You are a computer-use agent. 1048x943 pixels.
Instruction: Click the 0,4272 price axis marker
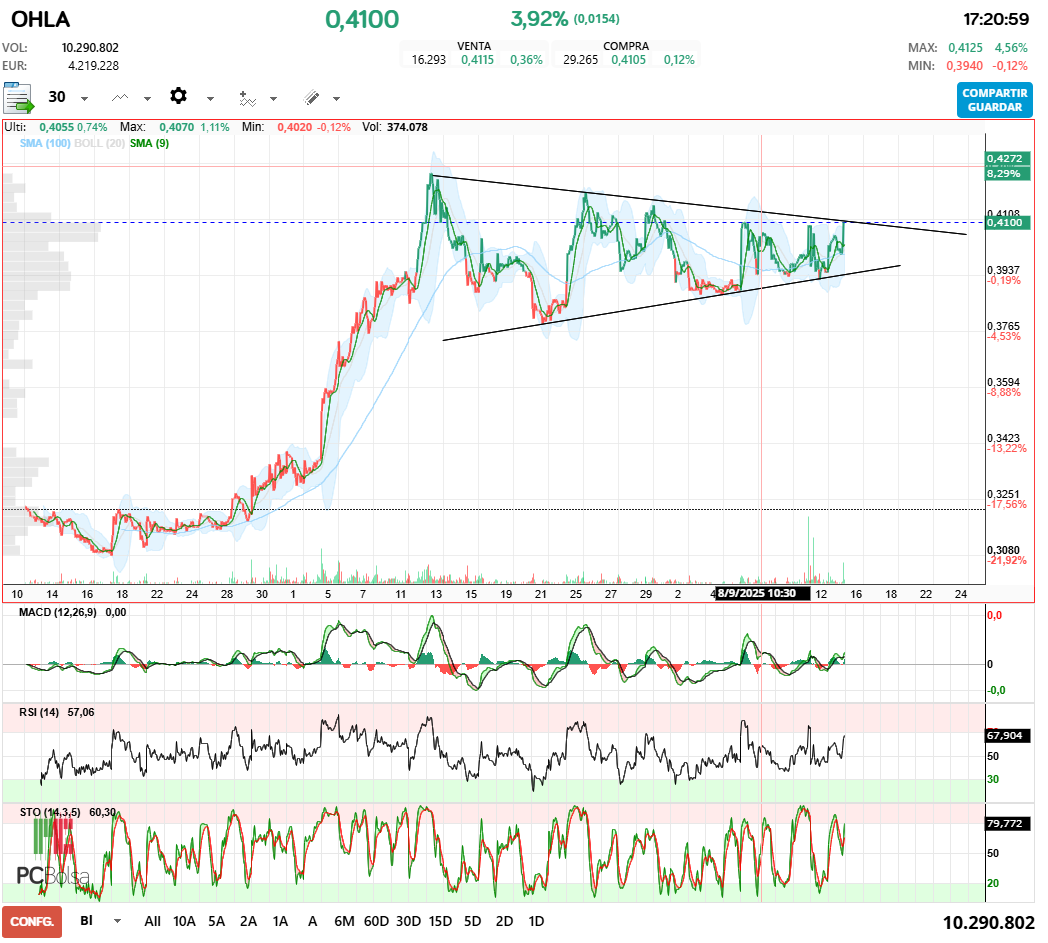point(1005,158)
